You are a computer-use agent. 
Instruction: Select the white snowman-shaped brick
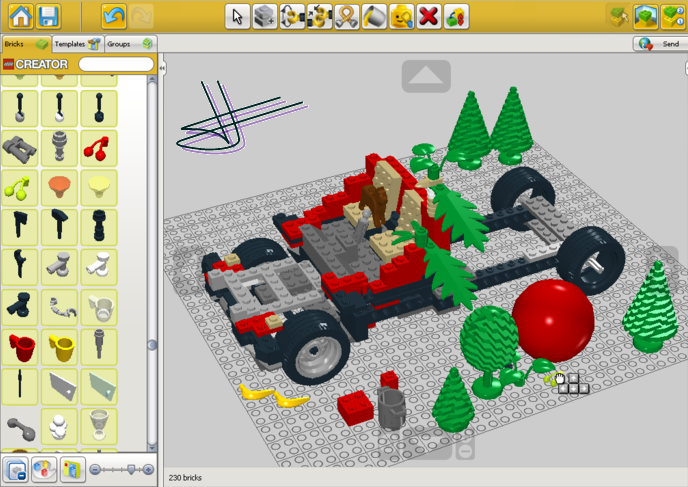coord(59,426)
